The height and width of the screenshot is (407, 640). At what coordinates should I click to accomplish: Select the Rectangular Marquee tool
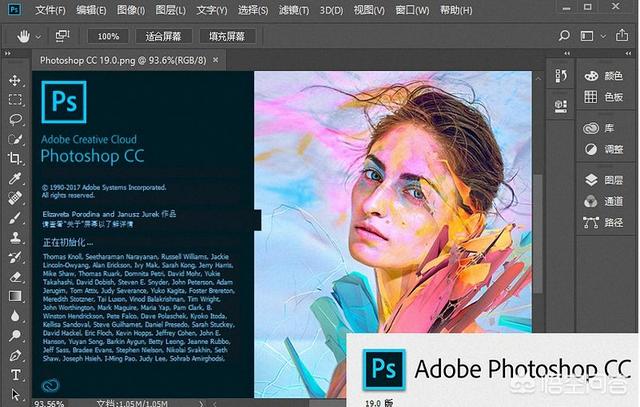[x=15, y=100]
